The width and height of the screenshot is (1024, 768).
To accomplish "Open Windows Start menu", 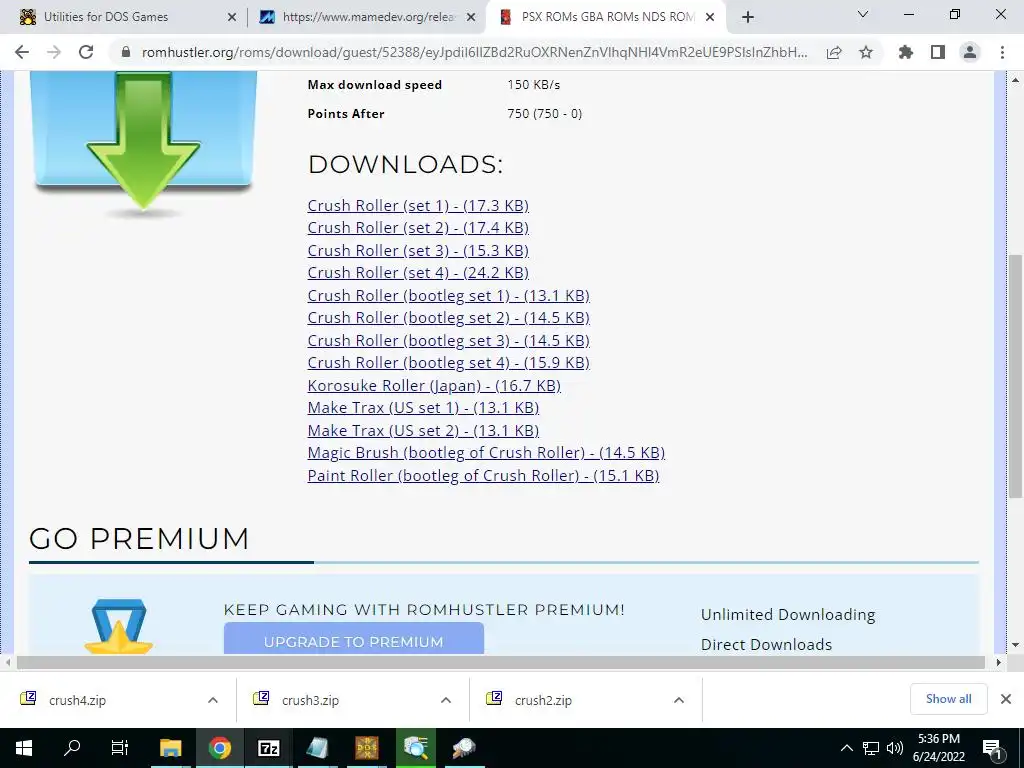I will [24, 748].
